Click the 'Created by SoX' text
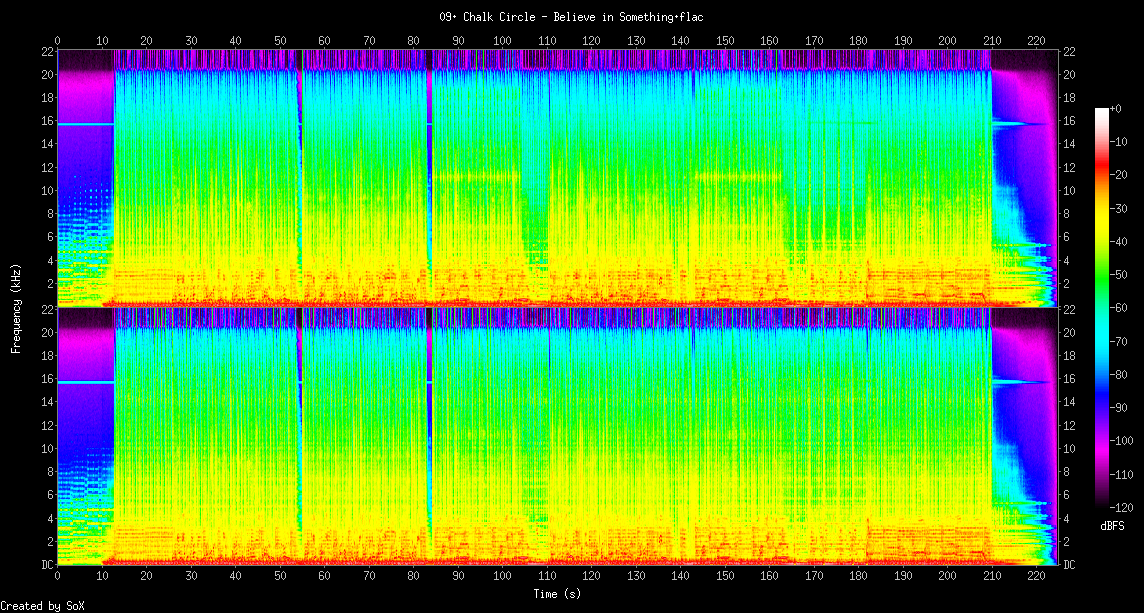Viewport: 1144px width, 613px height. [42, 606]
